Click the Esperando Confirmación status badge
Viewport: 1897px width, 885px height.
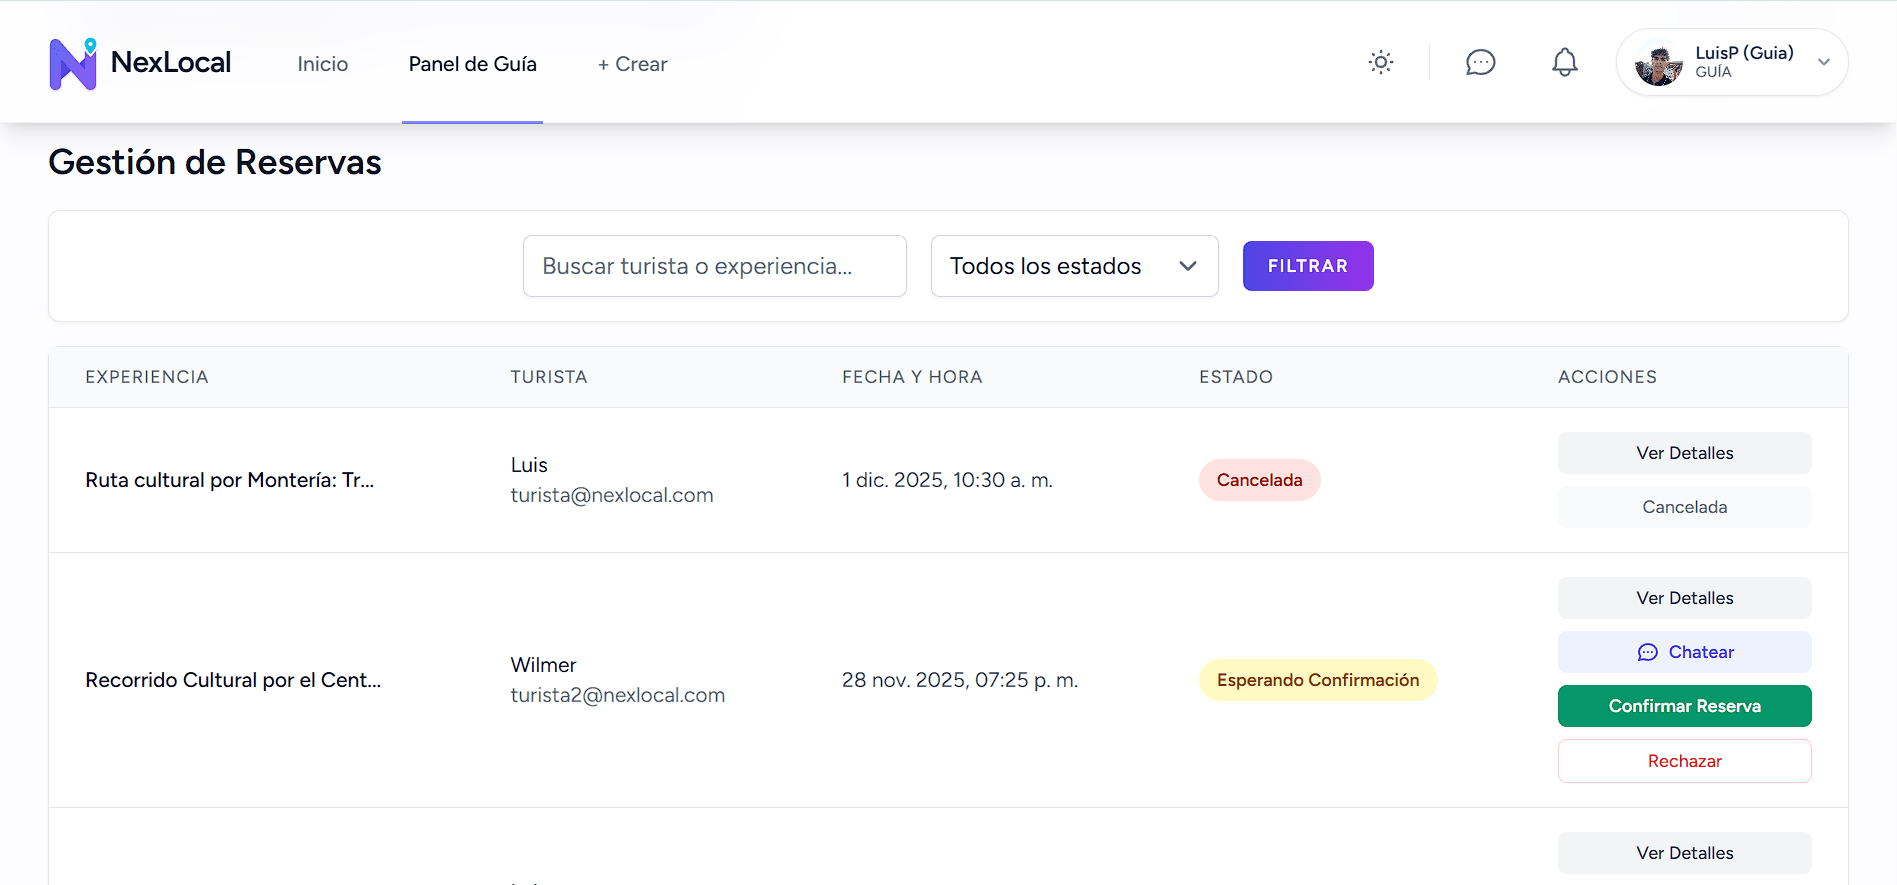tap(1318, 680)
